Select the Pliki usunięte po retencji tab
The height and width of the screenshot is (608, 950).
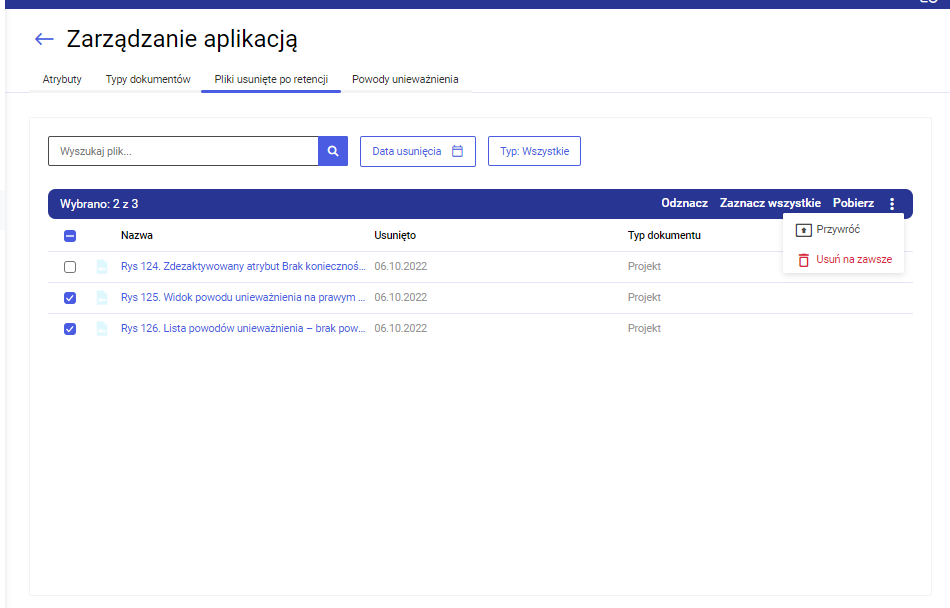(x=271, y=79)
